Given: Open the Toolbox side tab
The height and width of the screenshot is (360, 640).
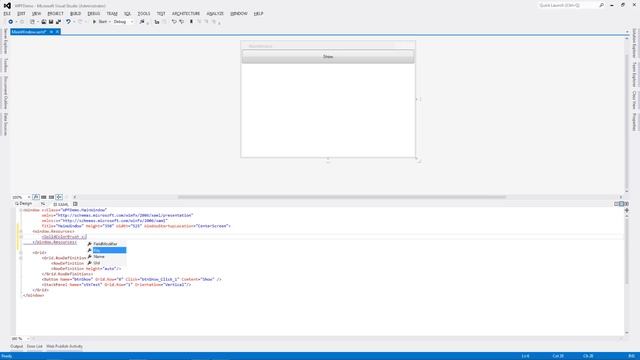Looking at the screenshot, I should click(x=5, y=65).
